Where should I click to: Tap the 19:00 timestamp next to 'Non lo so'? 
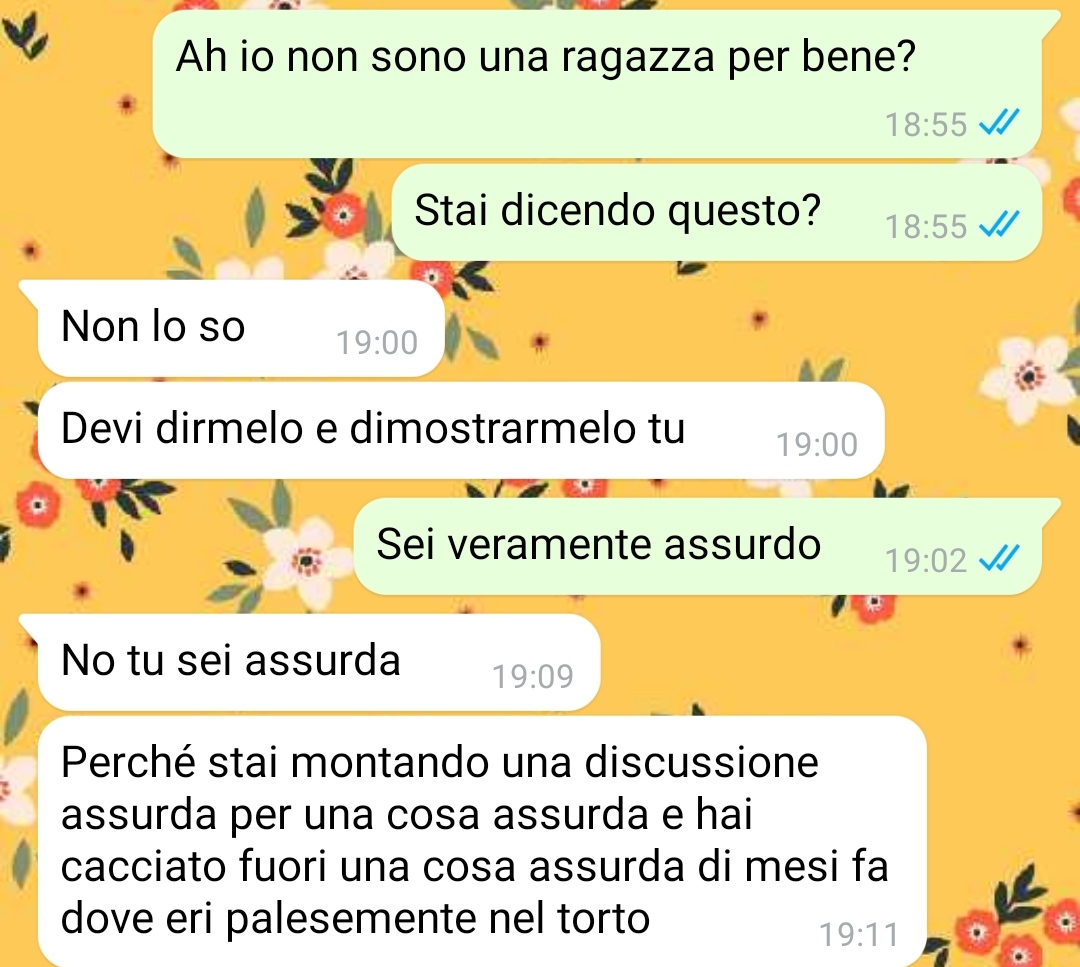tap(377, 342)
